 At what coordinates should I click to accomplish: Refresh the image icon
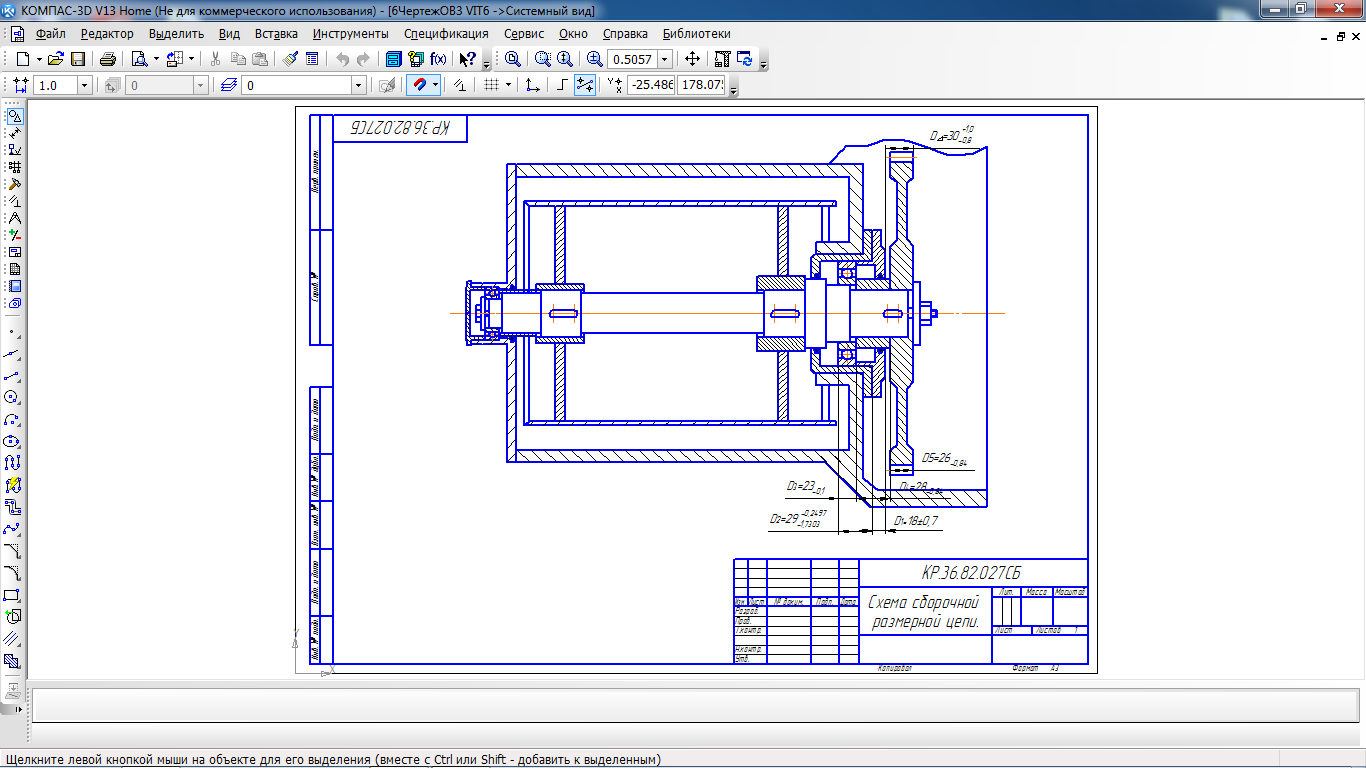745,59
